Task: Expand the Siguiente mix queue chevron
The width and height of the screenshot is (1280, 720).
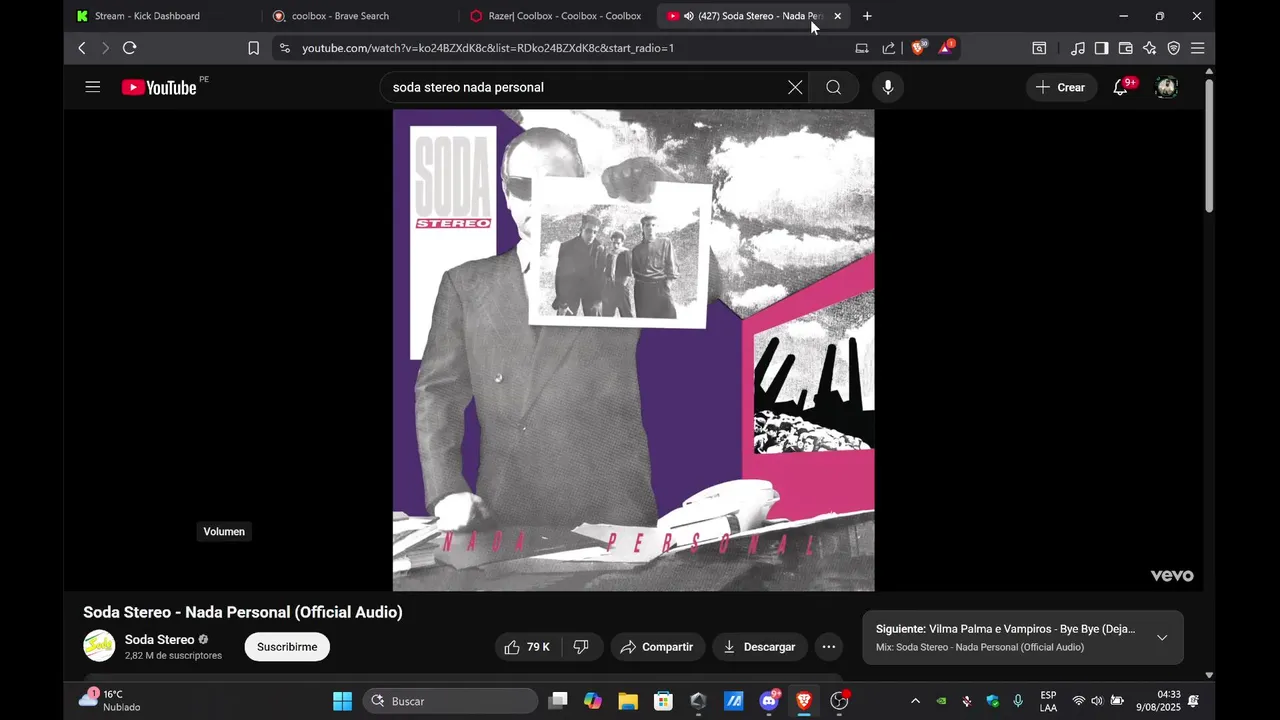Action: [1162, 638]
